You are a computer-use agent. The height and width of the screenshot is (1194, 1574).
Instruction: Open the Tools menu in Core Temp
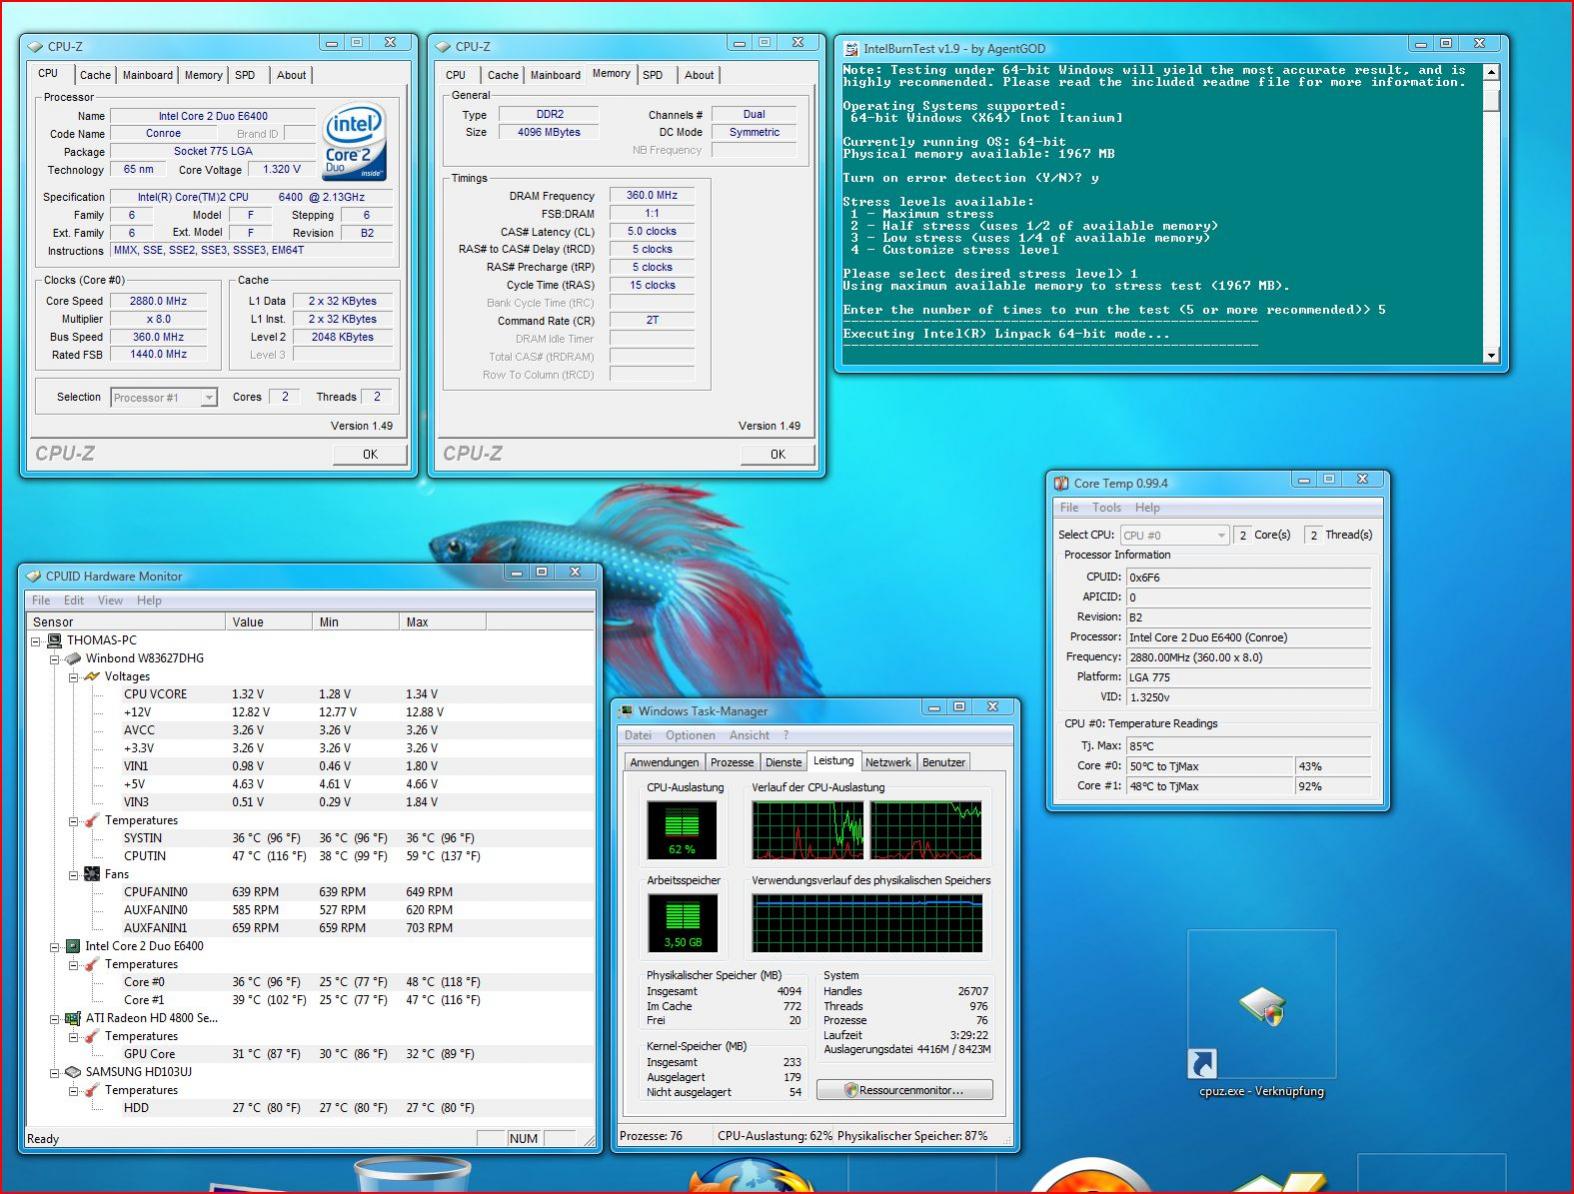point(1106,507)
